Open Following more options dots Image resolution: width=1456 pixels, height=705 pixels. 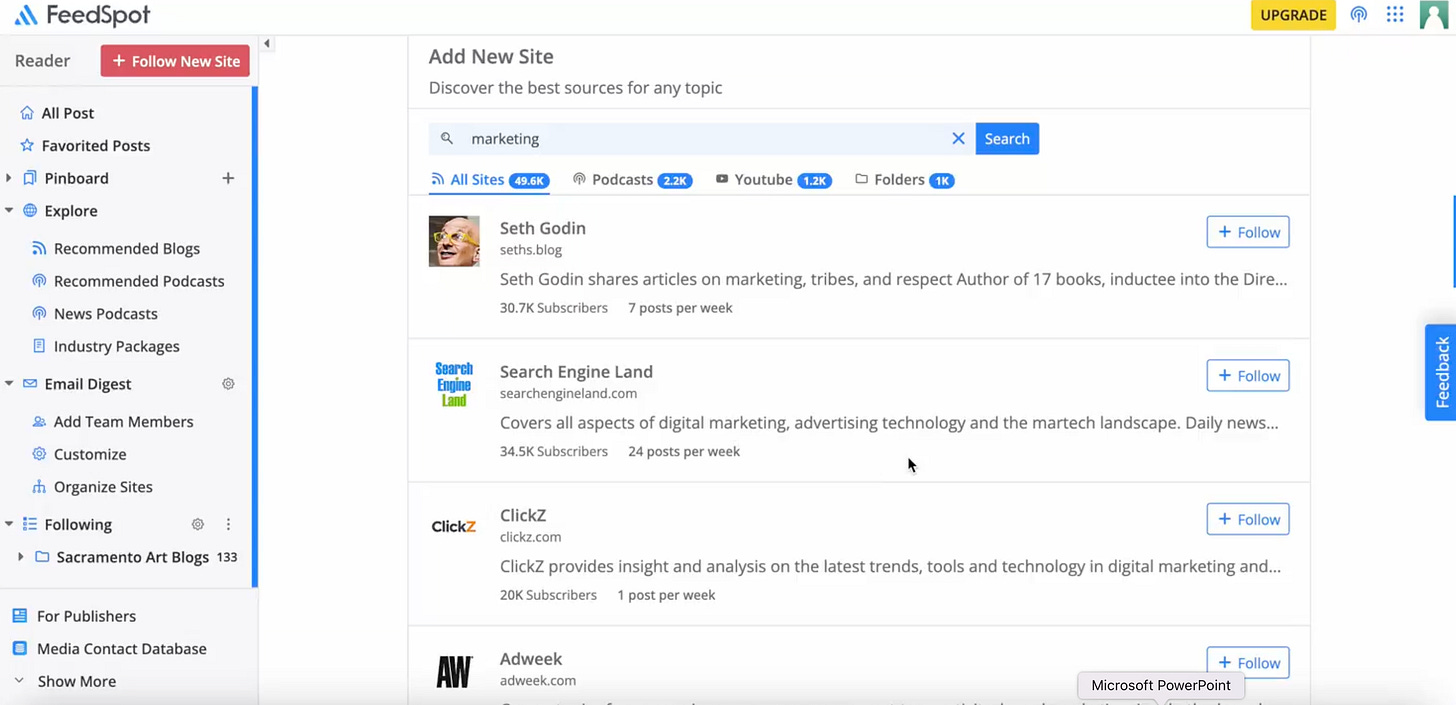coord(228,524)
